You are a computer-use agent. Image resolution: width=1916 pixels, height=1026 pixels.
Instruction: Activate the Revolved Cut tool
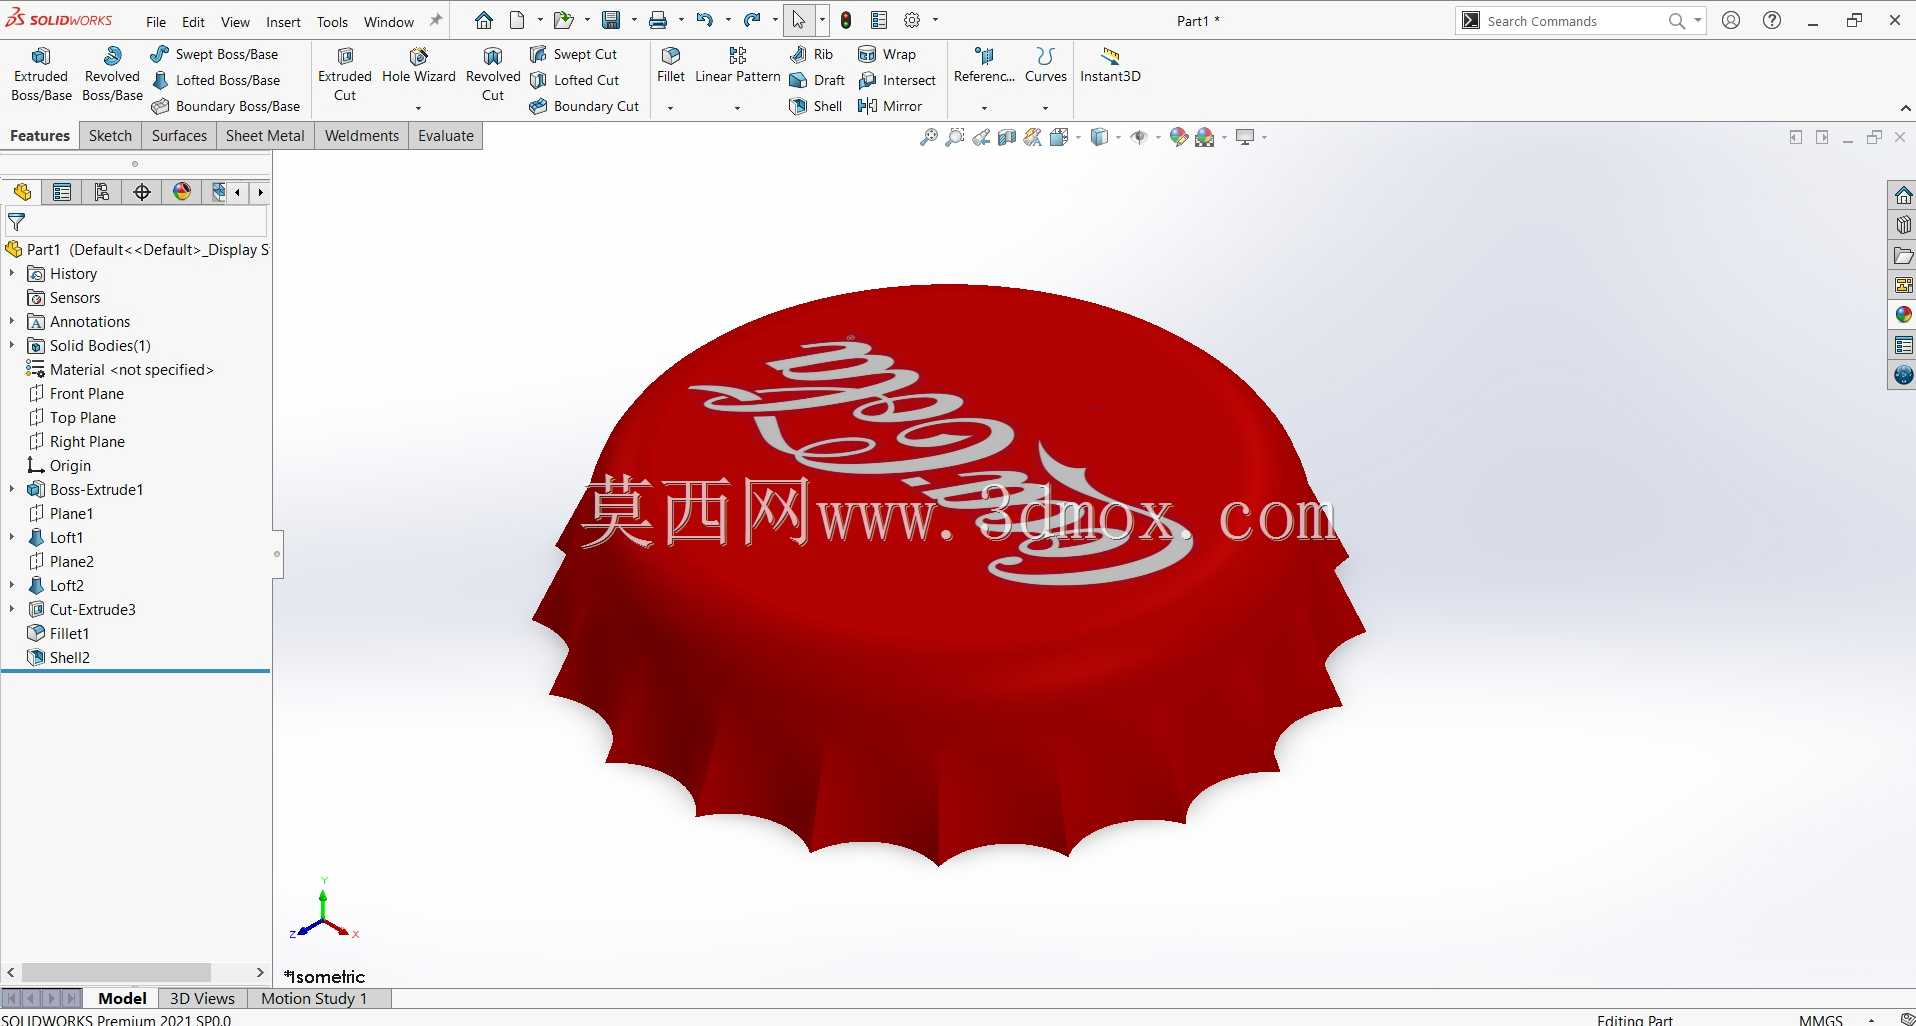[493, 74]
